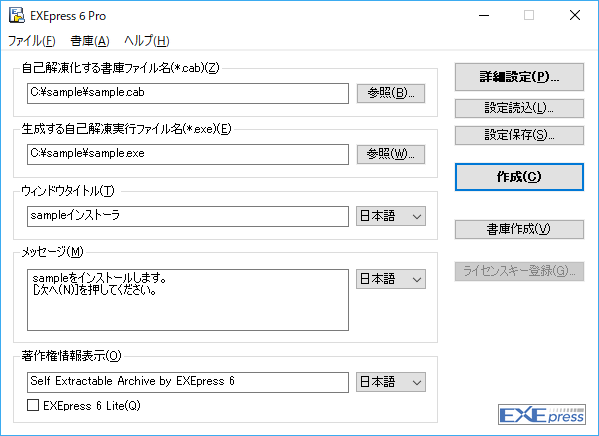Open the ファイル(F) menu
This screenshot has height=436, width=599.
[32, 41]
